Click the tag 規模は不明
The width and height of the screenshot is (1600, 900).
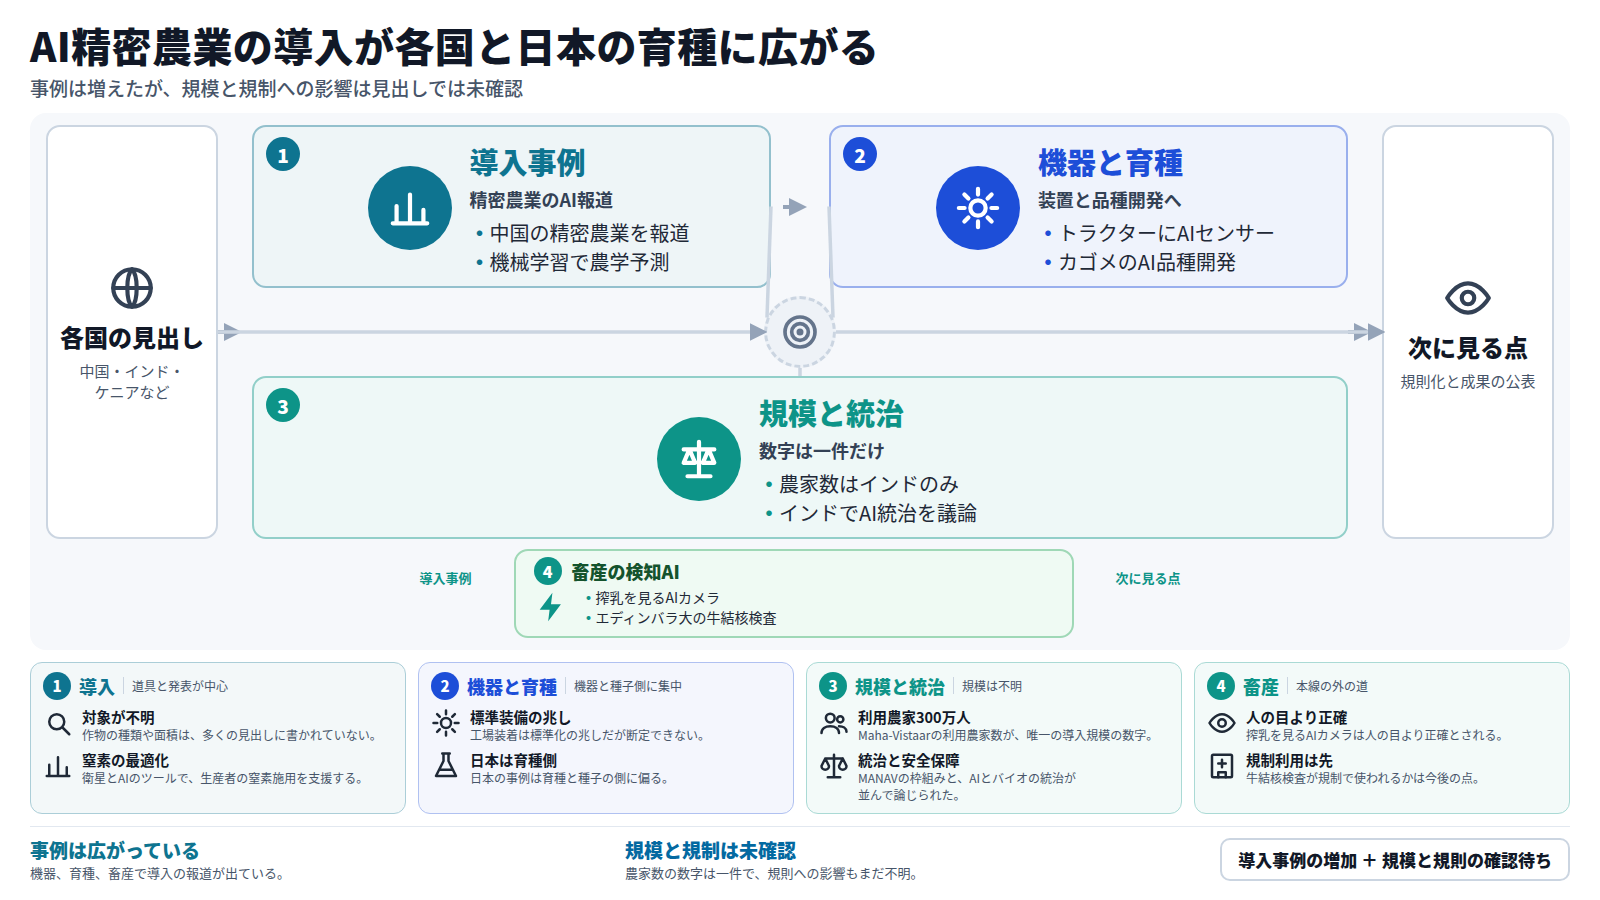click(992, 687)
